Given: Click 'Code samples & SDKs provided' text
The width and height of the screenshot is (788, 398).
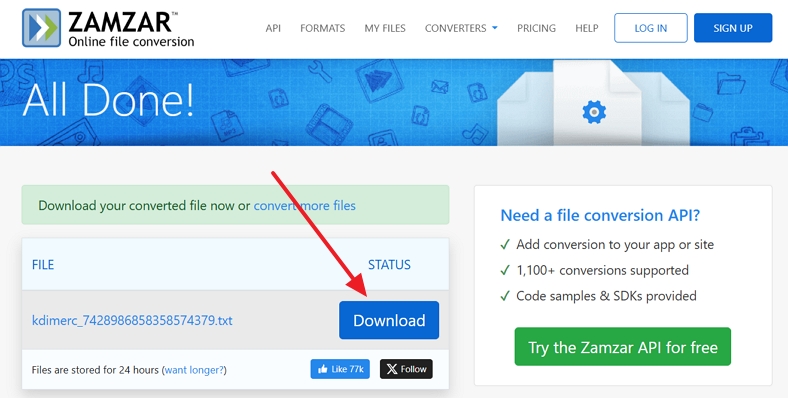Looking at the screenshot, I should pyautogui.click(x=607, y=296).
